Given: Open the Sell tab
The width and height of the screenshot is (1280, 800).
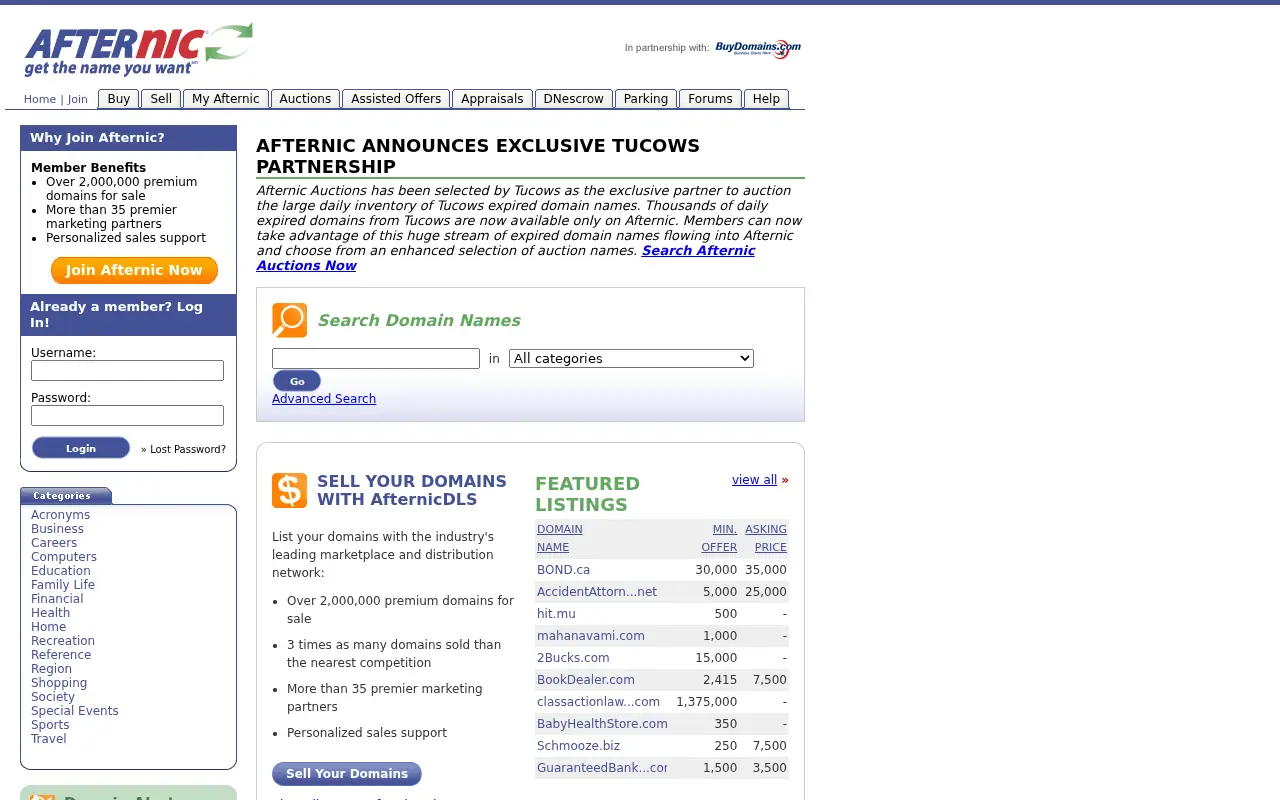Looking at the screenshot, I should pyautogui.click(x=161, y=99).
